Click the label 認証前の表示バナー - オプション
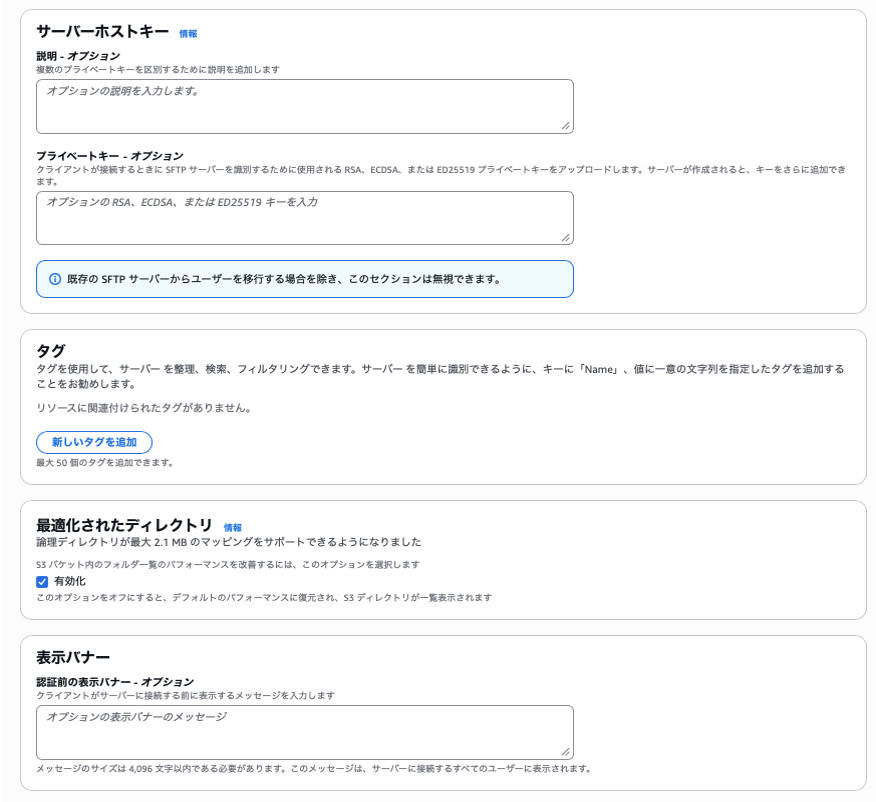 pyautogui.click(x=115, y=682)
